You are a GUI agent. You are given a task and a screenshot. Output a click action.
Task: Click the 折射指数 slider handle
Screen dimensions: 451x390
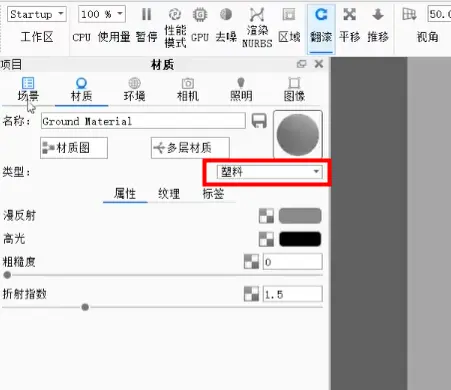(x=85, y=307)
